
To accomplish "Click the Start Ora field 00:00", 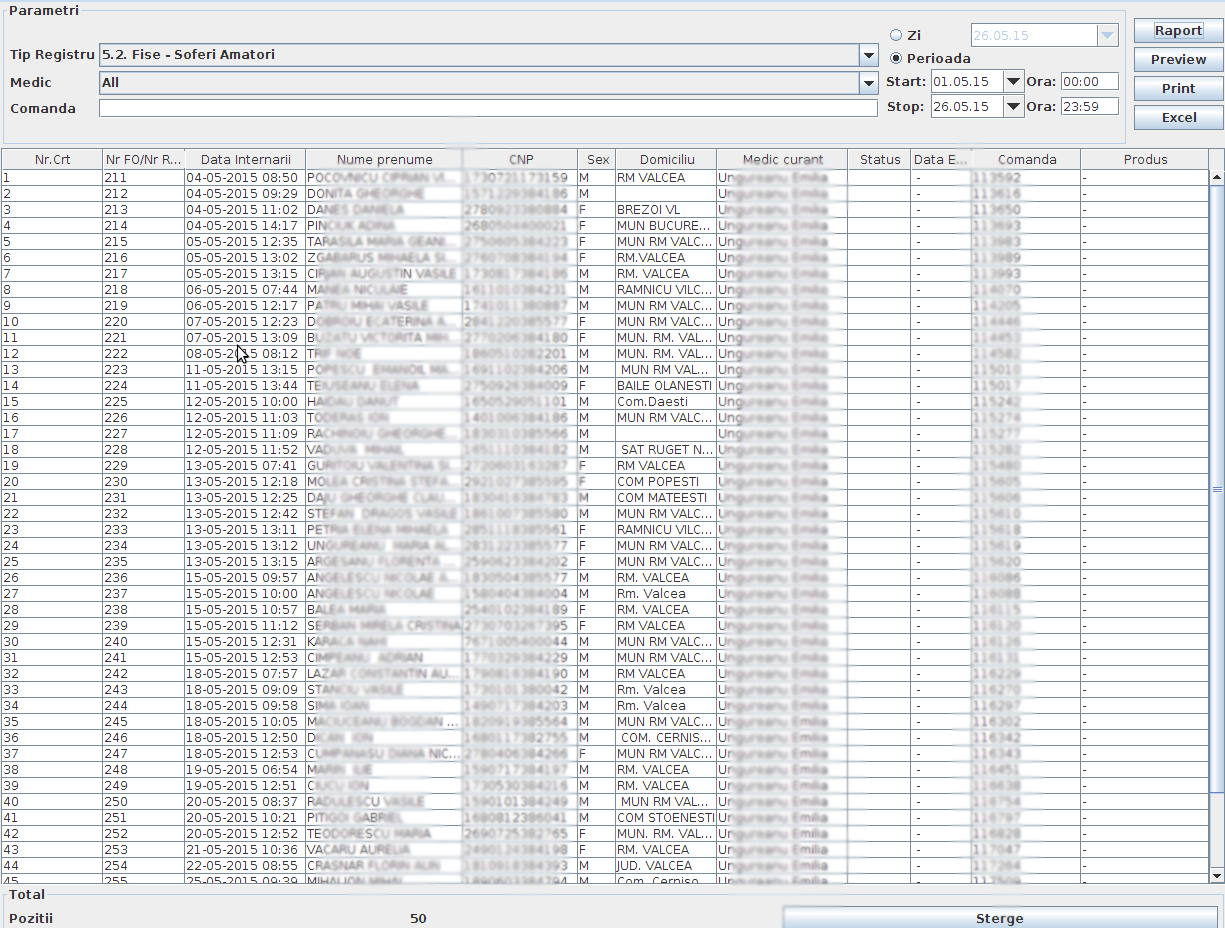I will tap(1089, 82).
